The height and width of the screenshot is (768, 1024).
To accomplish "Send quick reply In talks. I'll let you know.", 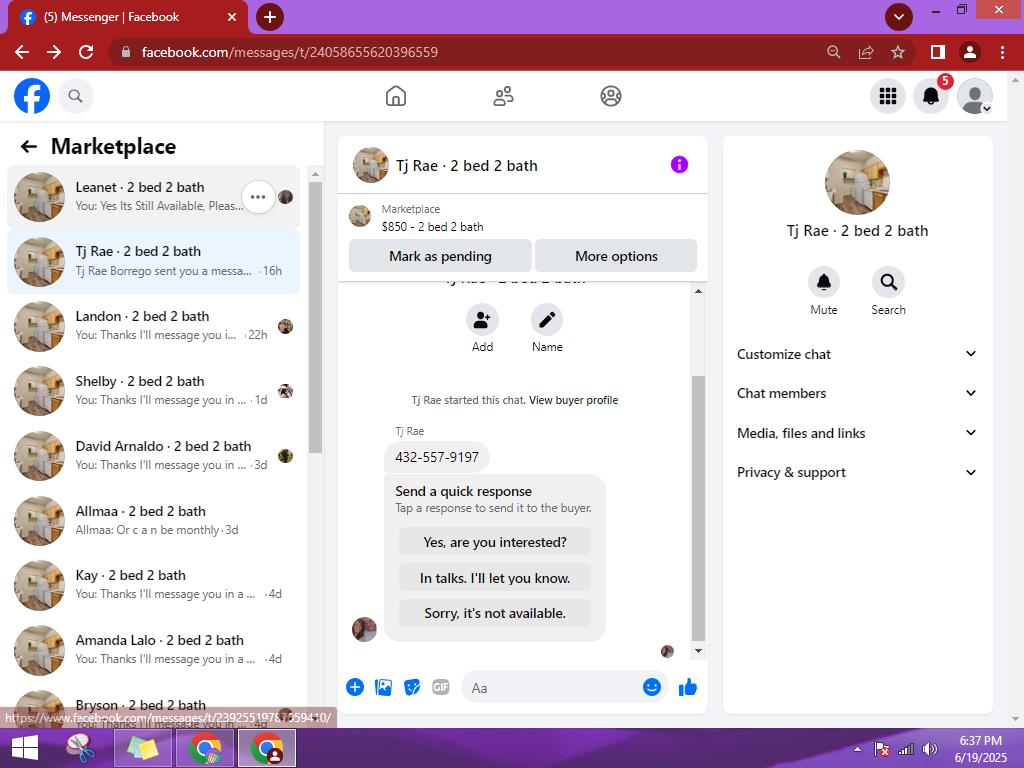I will (x=495, y=578).
